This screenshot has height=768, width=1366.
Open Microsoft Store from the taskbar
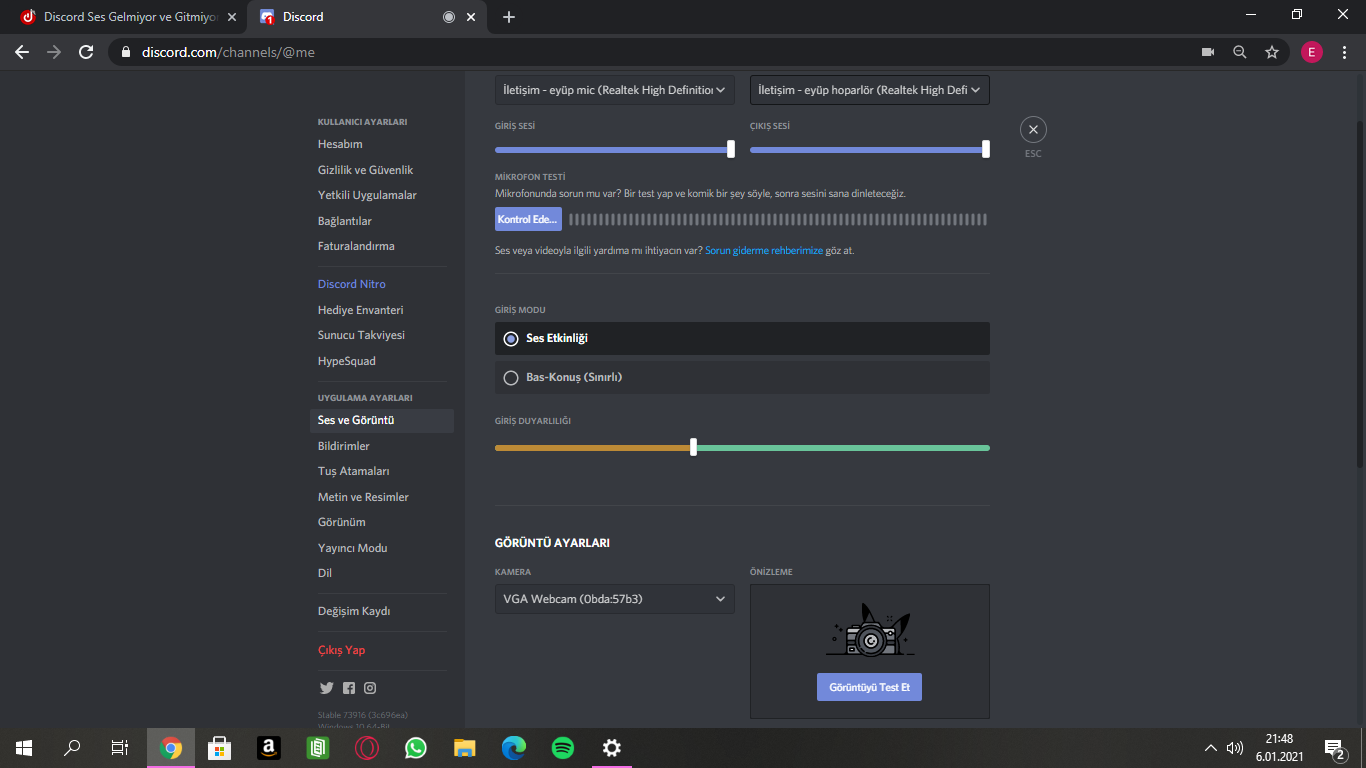[x=220, y=748]
